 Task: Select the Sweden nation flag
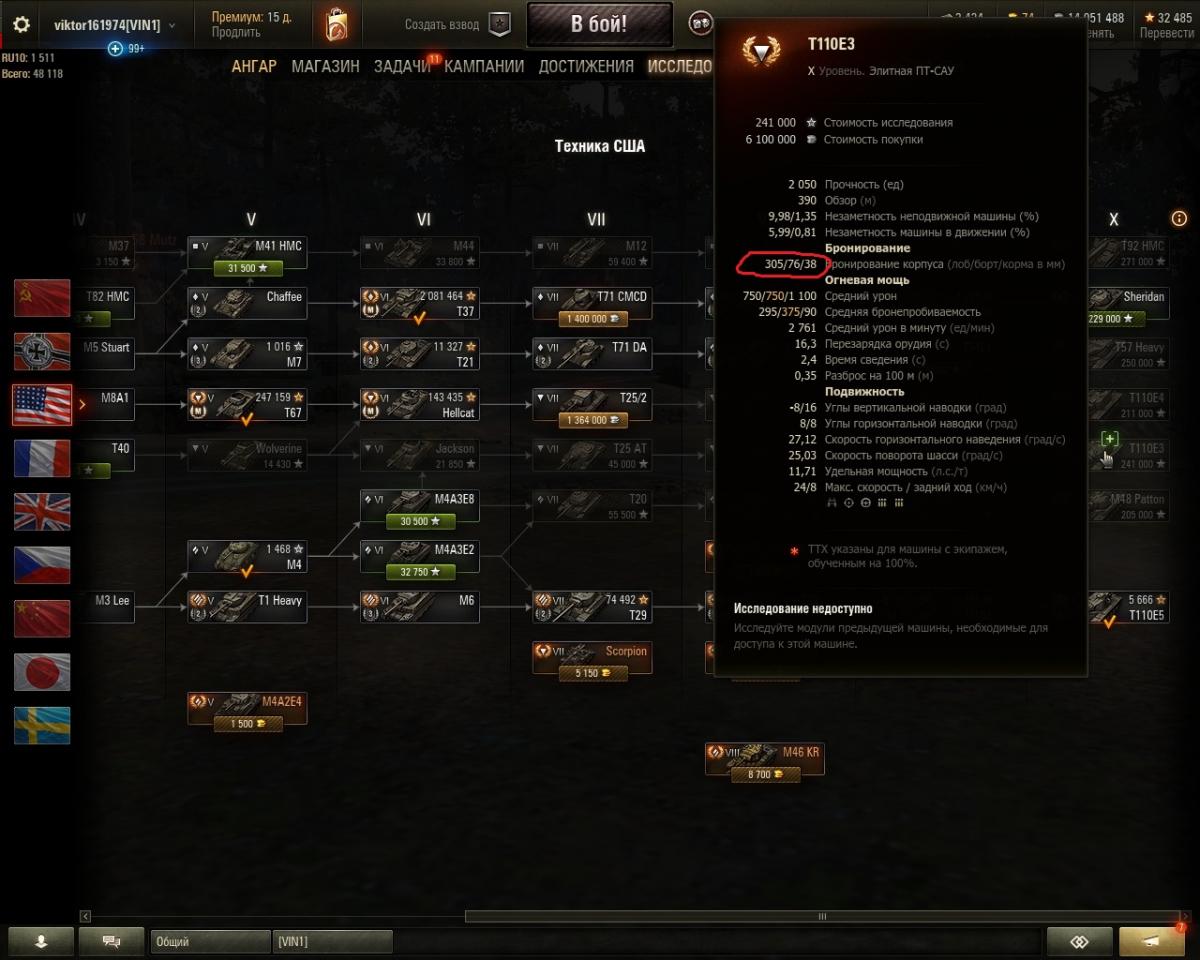(x=42, y=725)
